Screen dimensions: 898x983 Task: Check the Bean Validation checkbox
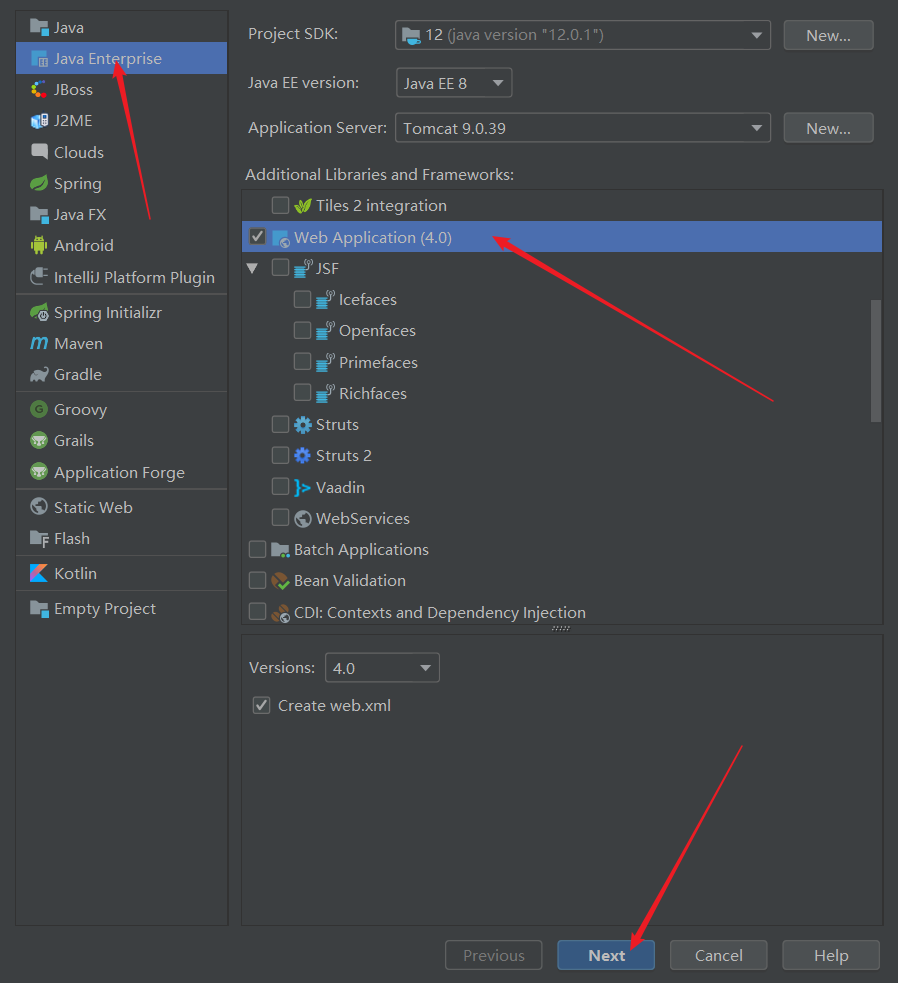[x=257, y=581]
